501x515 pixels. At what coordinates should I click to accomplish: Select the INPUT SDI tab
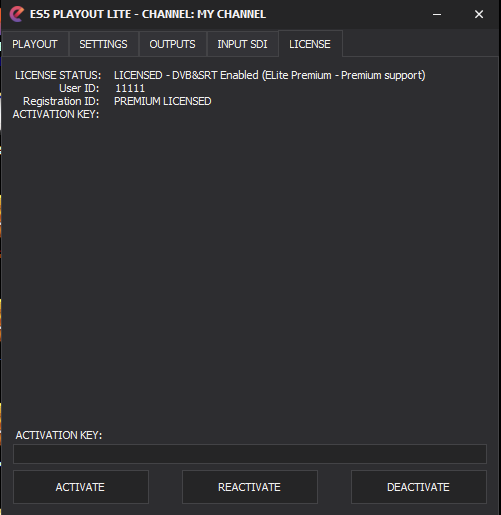pos(242,44)
